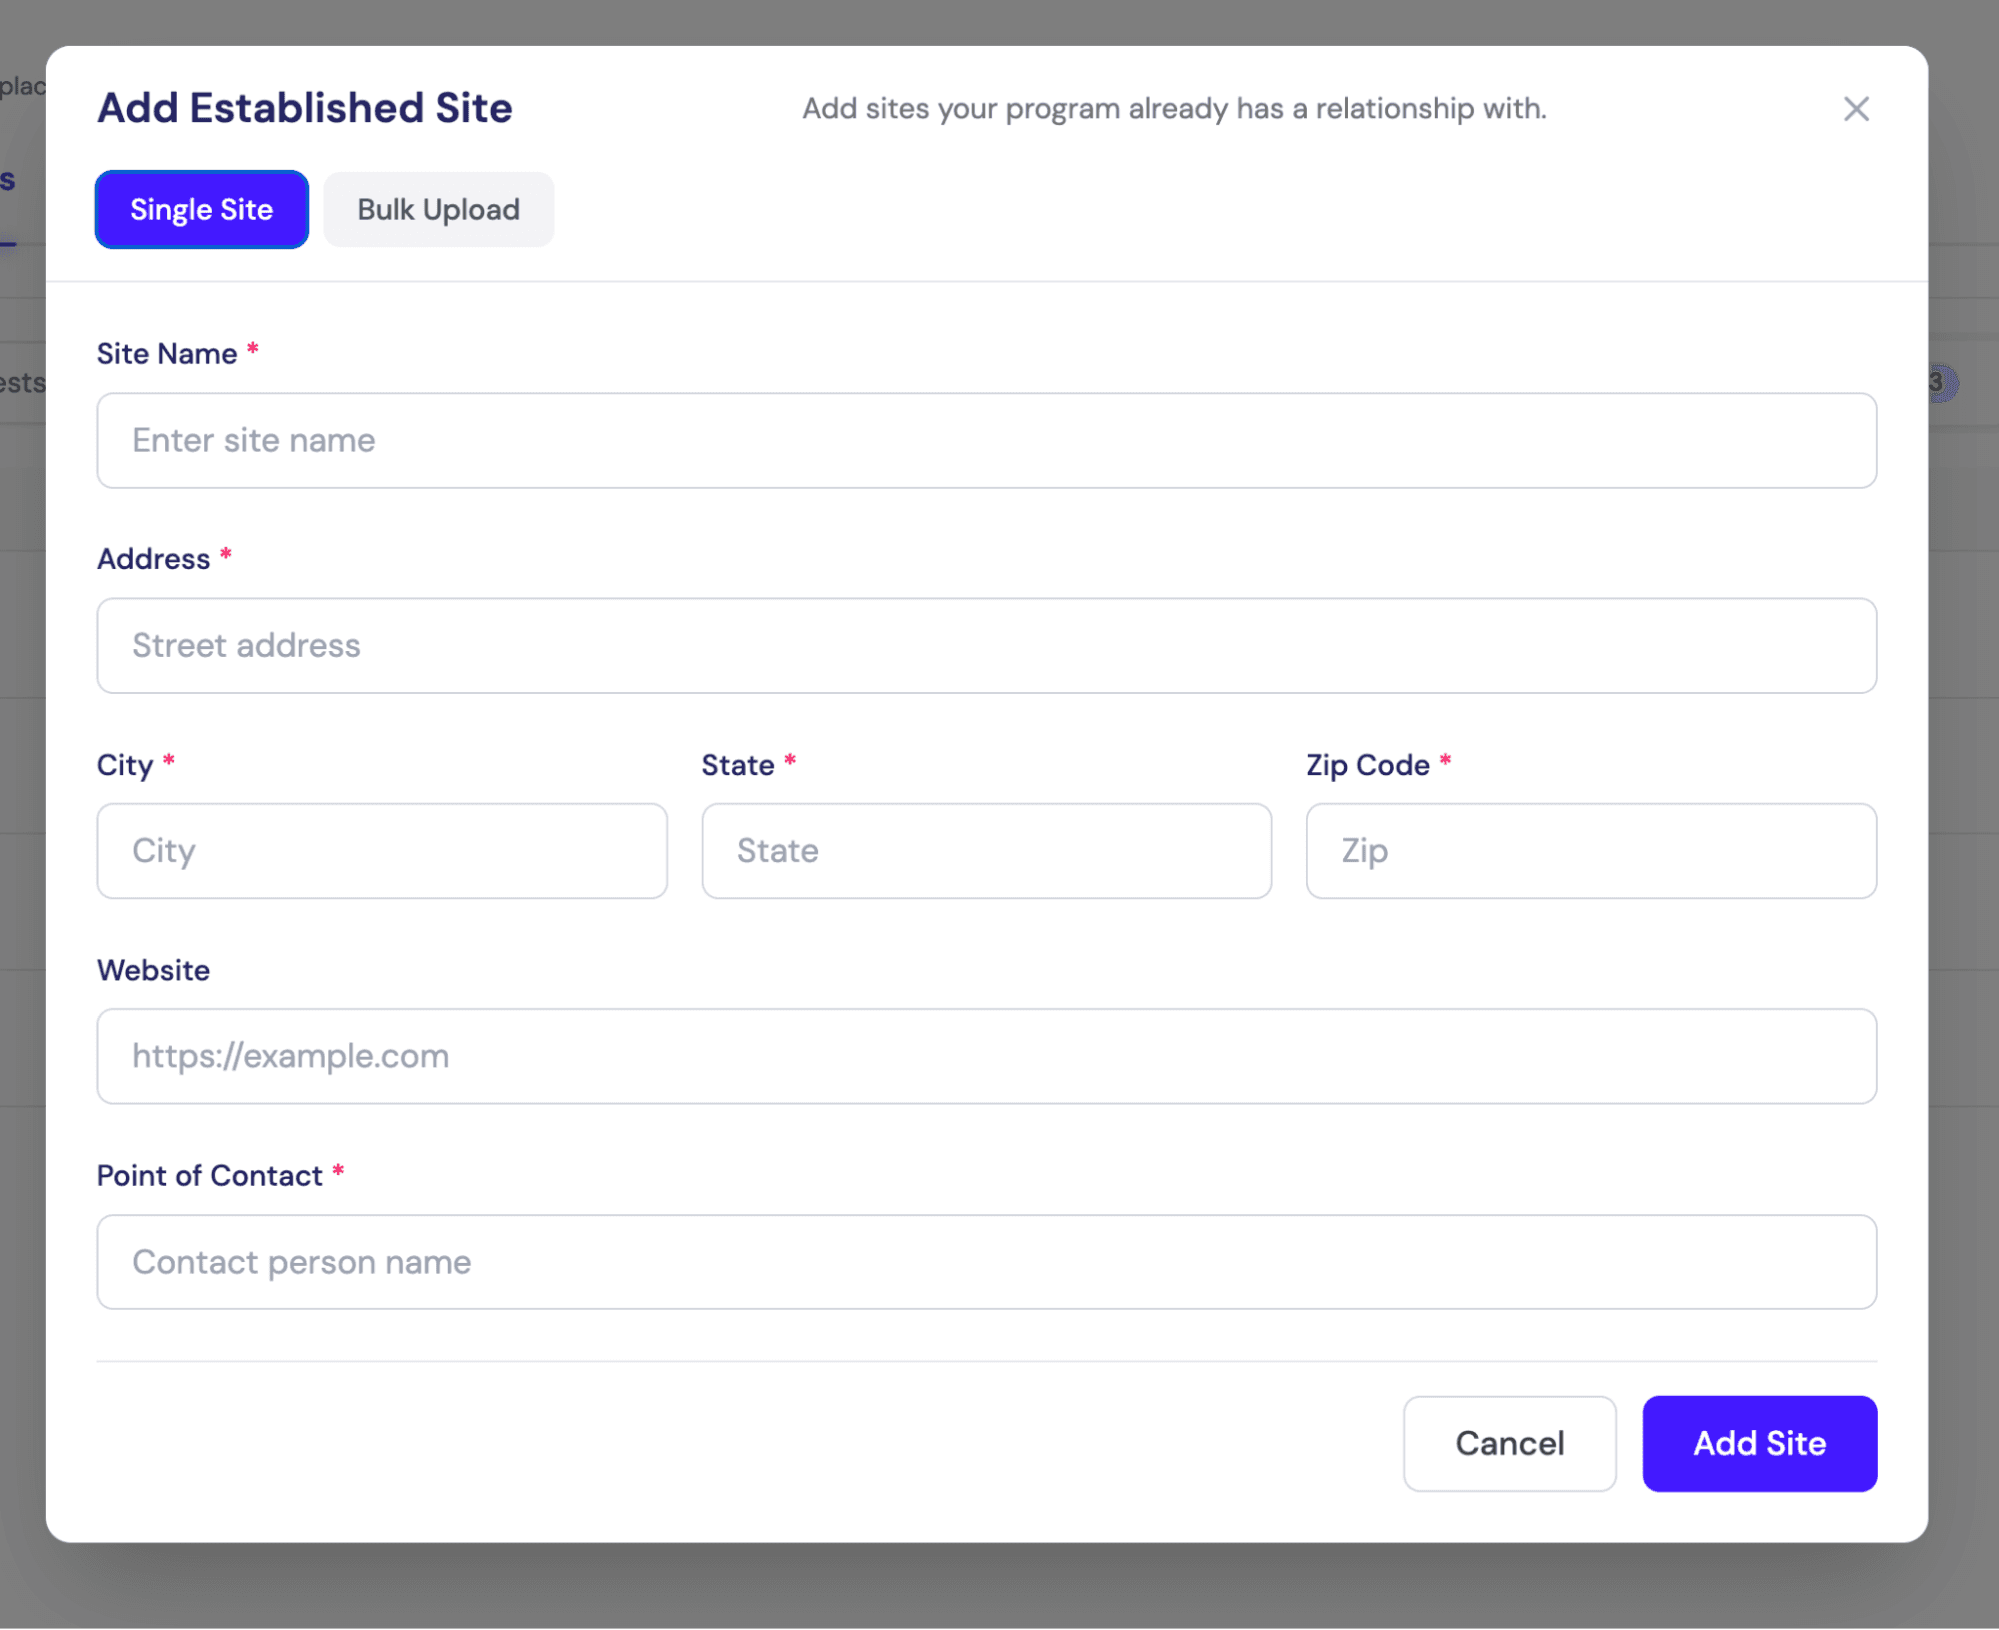This screenshot has height=1630, width=1999.
Task: Click the required asterisk beside City
Action: pyautogui.click(x=168, y=760)
